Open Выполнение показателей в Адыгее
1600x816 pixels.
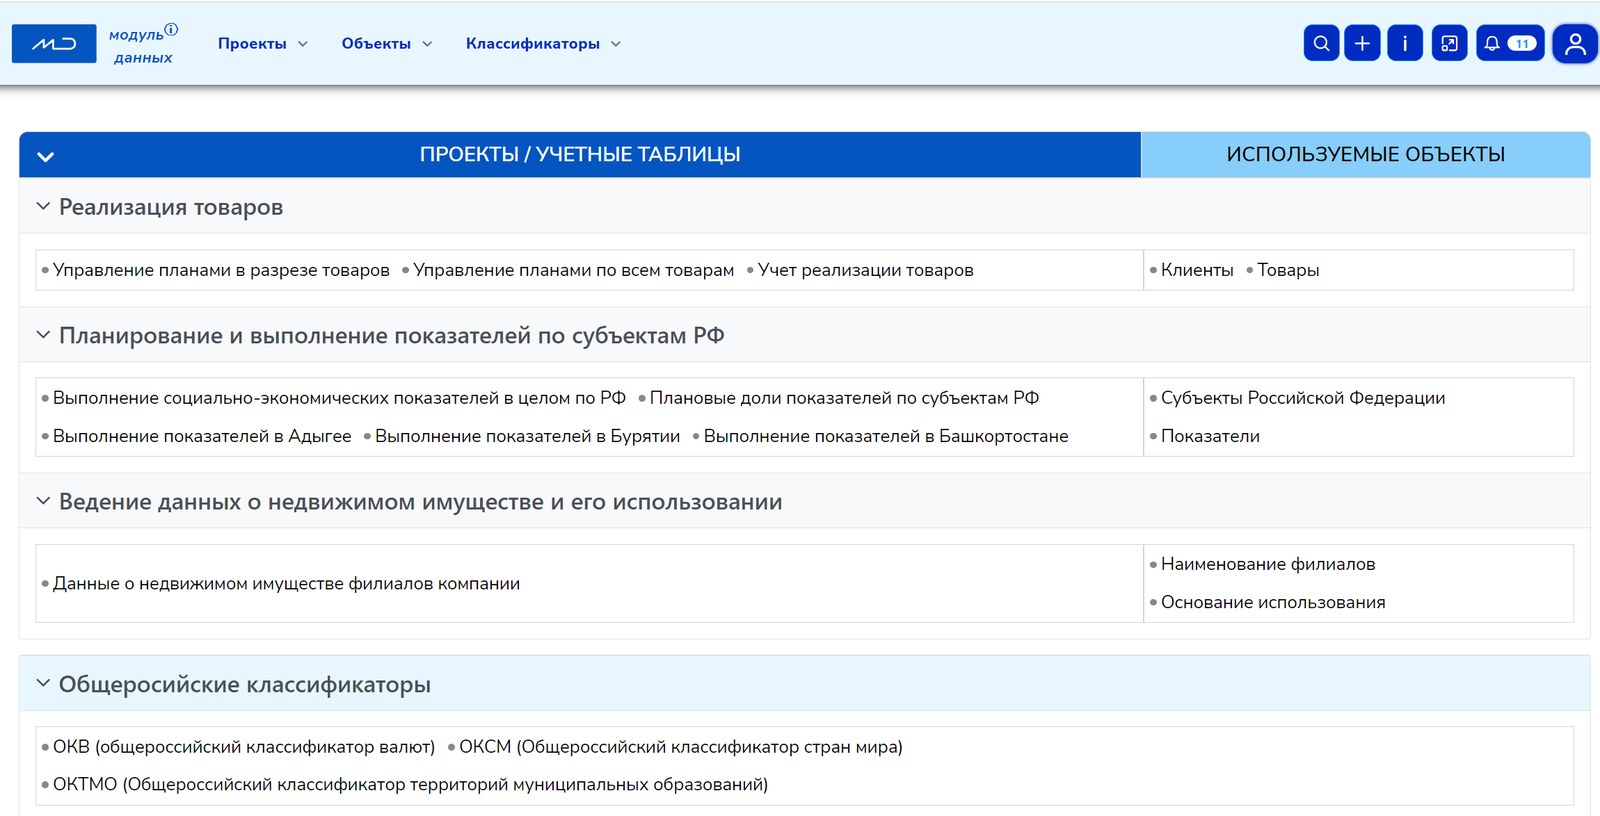click(202, 436)
